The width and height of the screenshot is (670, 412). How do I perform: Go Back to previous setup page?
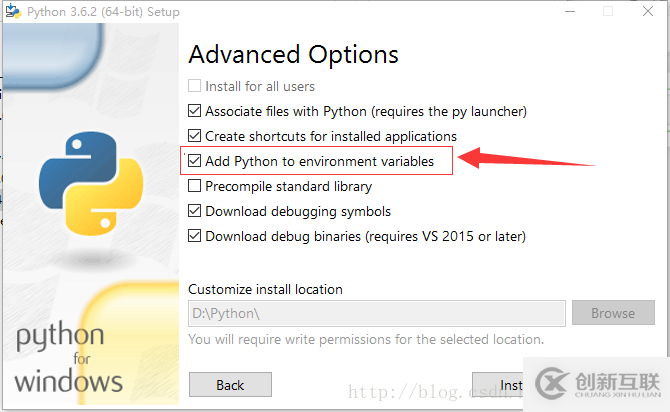point(230,385)
